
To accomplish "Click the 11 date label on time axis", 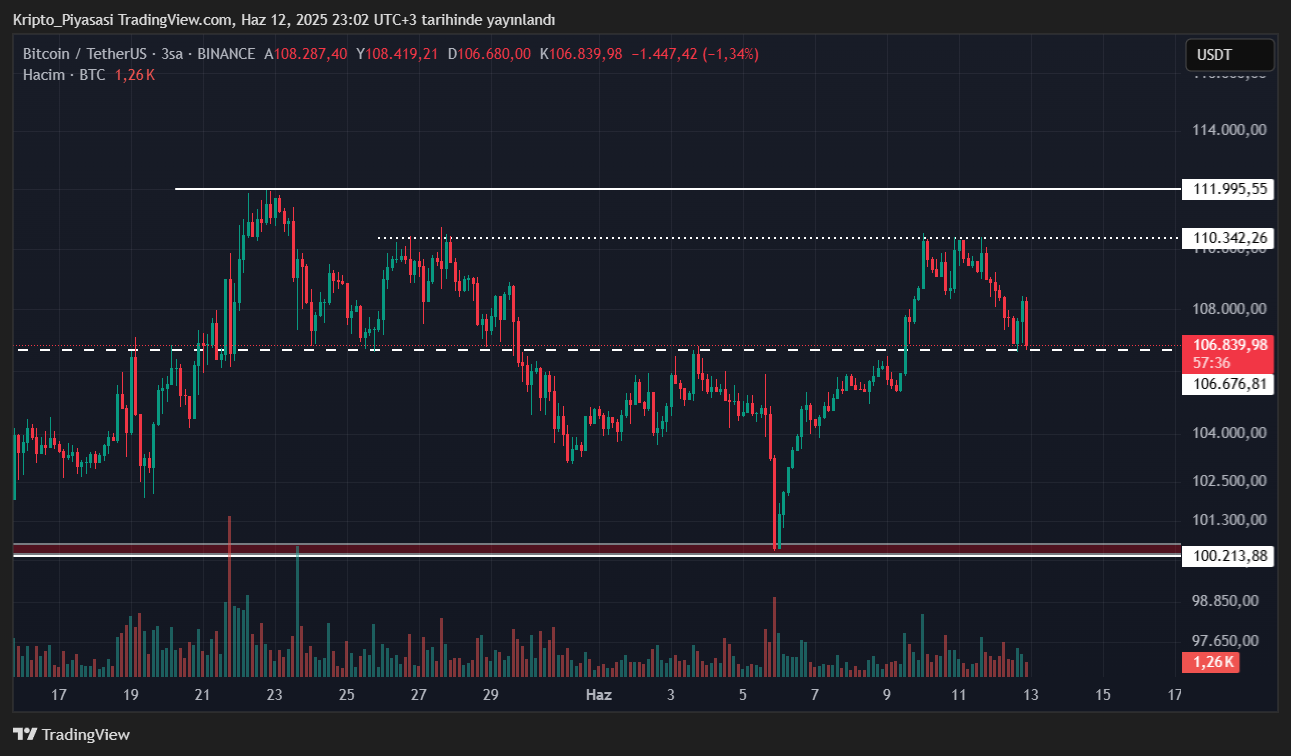I will coord(958,695).
